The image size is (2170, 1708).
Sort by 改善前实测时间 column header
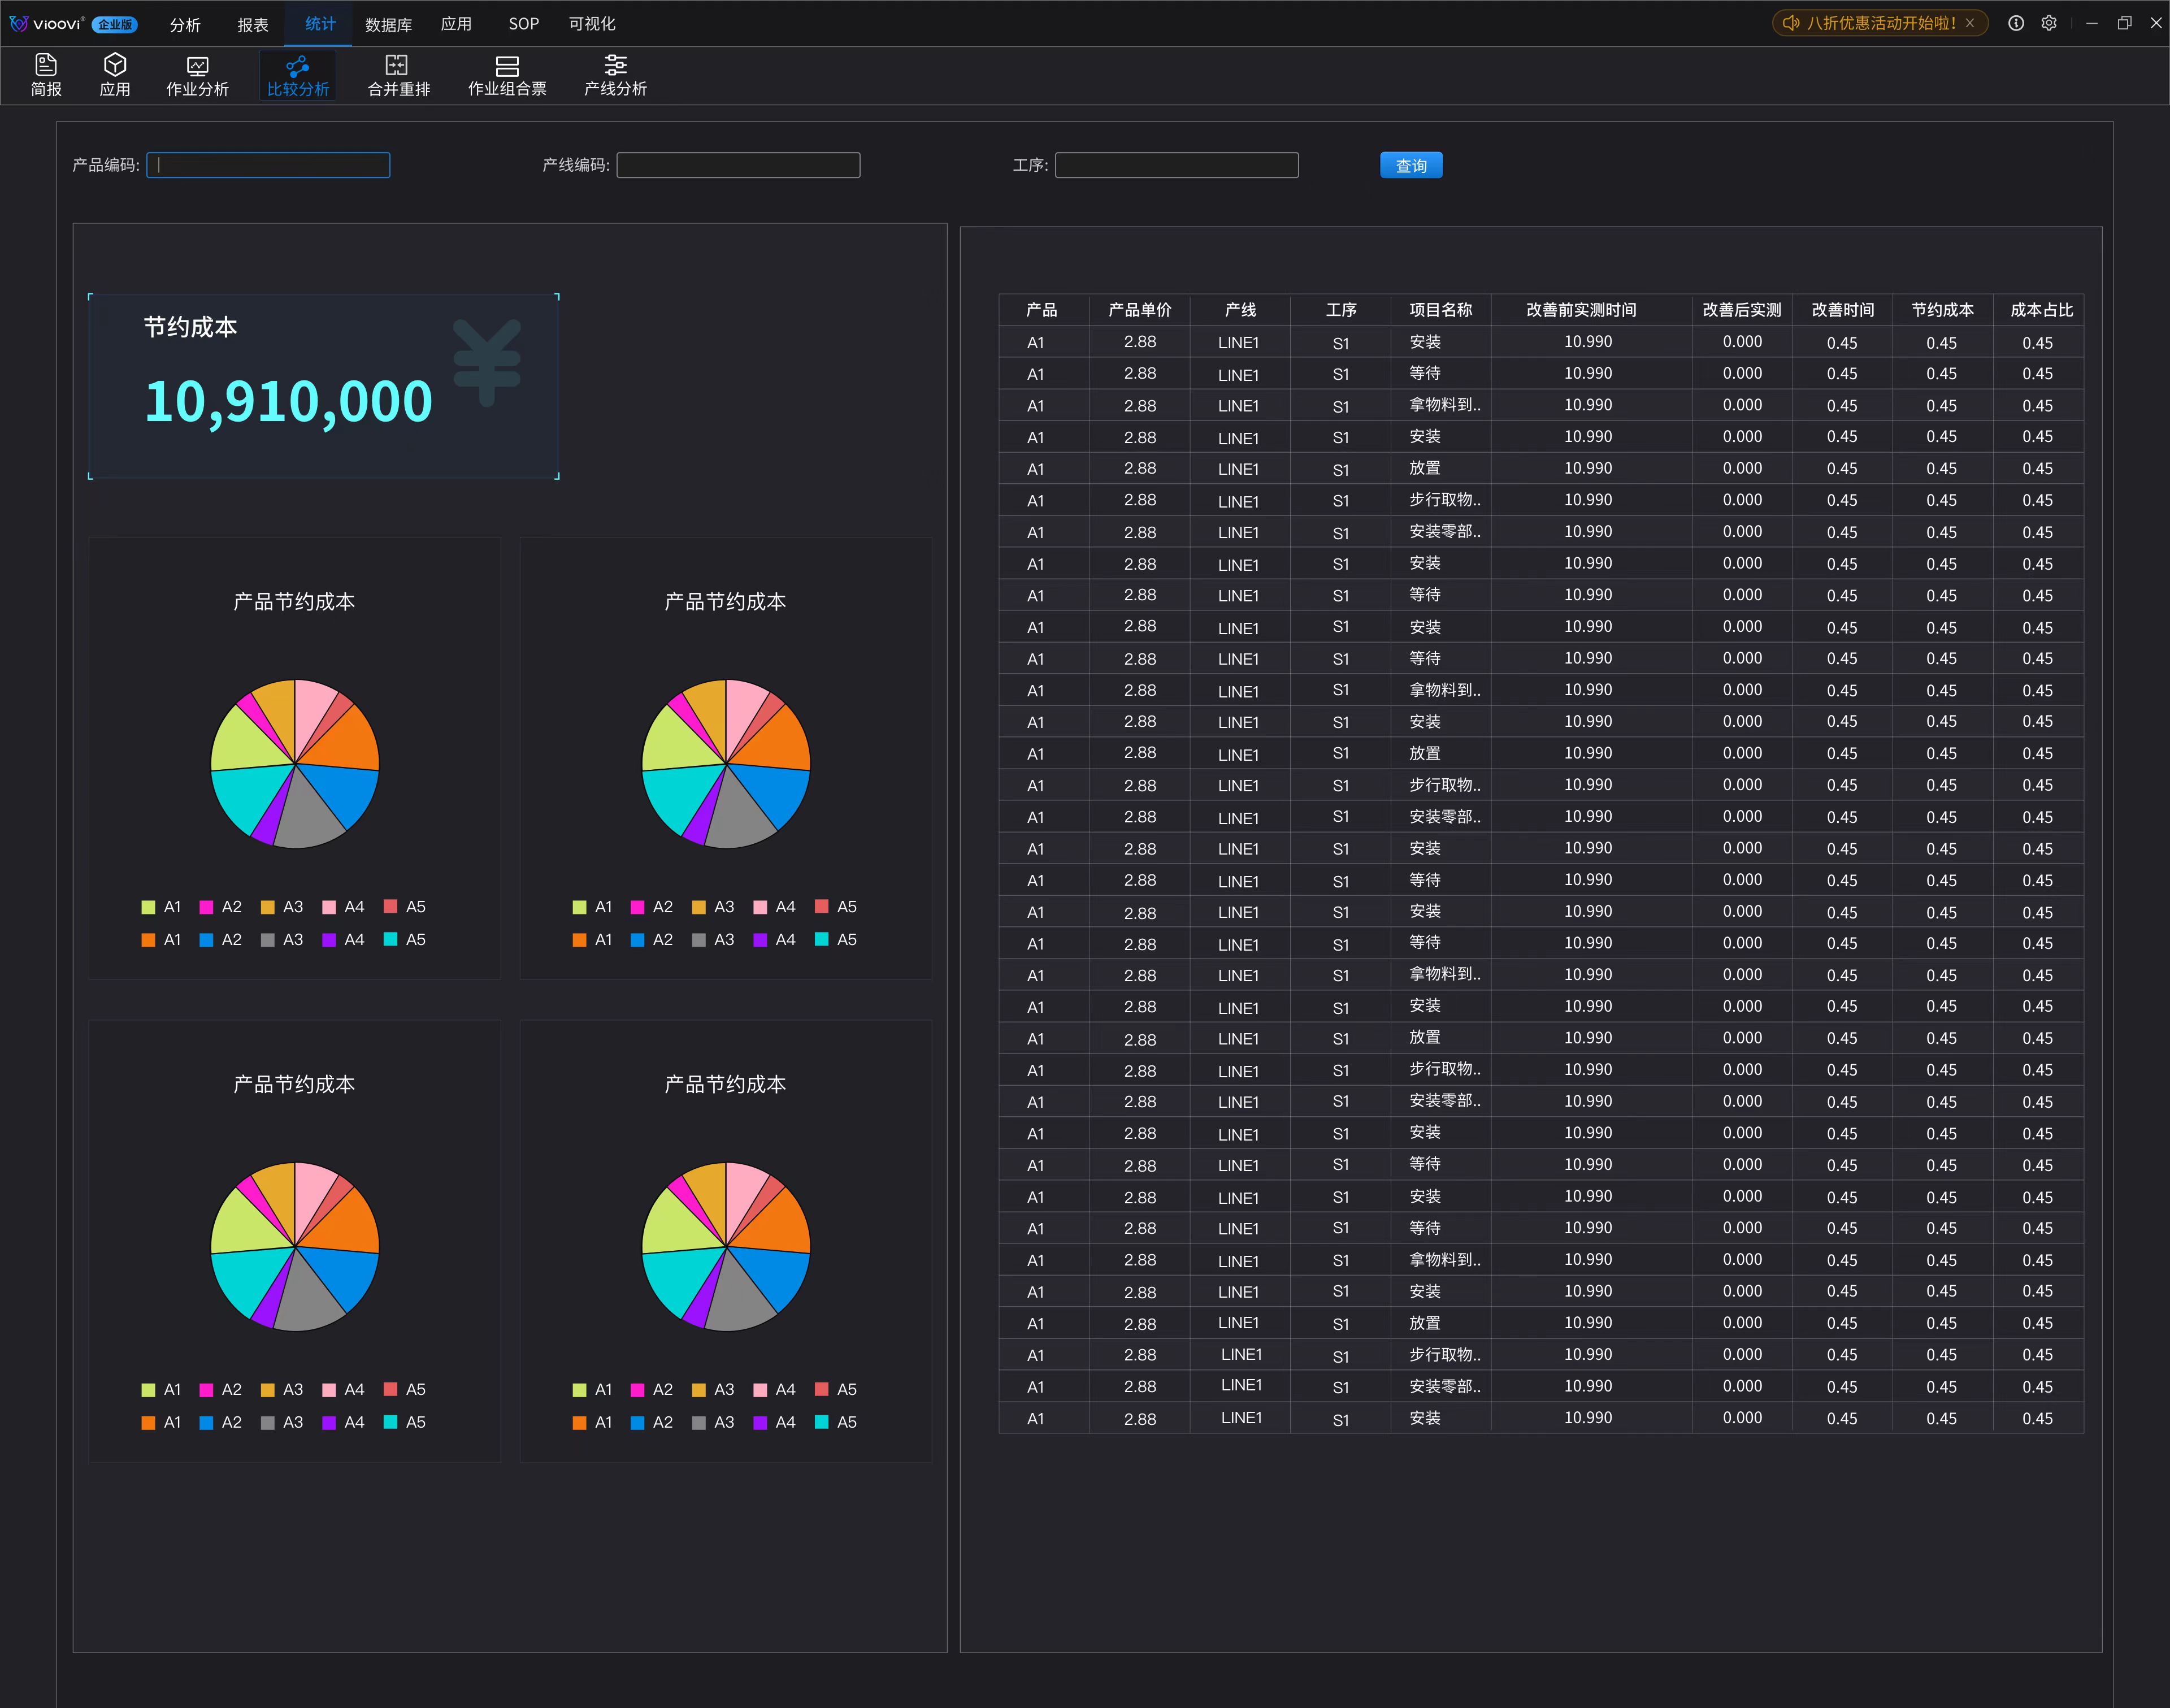point(1582,310)
